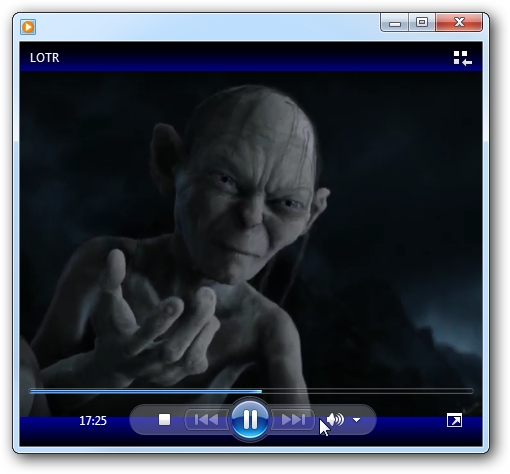Open the Windows Media Player title bar icon menu
Screen dimensions: 510x474
click(28, 27)
